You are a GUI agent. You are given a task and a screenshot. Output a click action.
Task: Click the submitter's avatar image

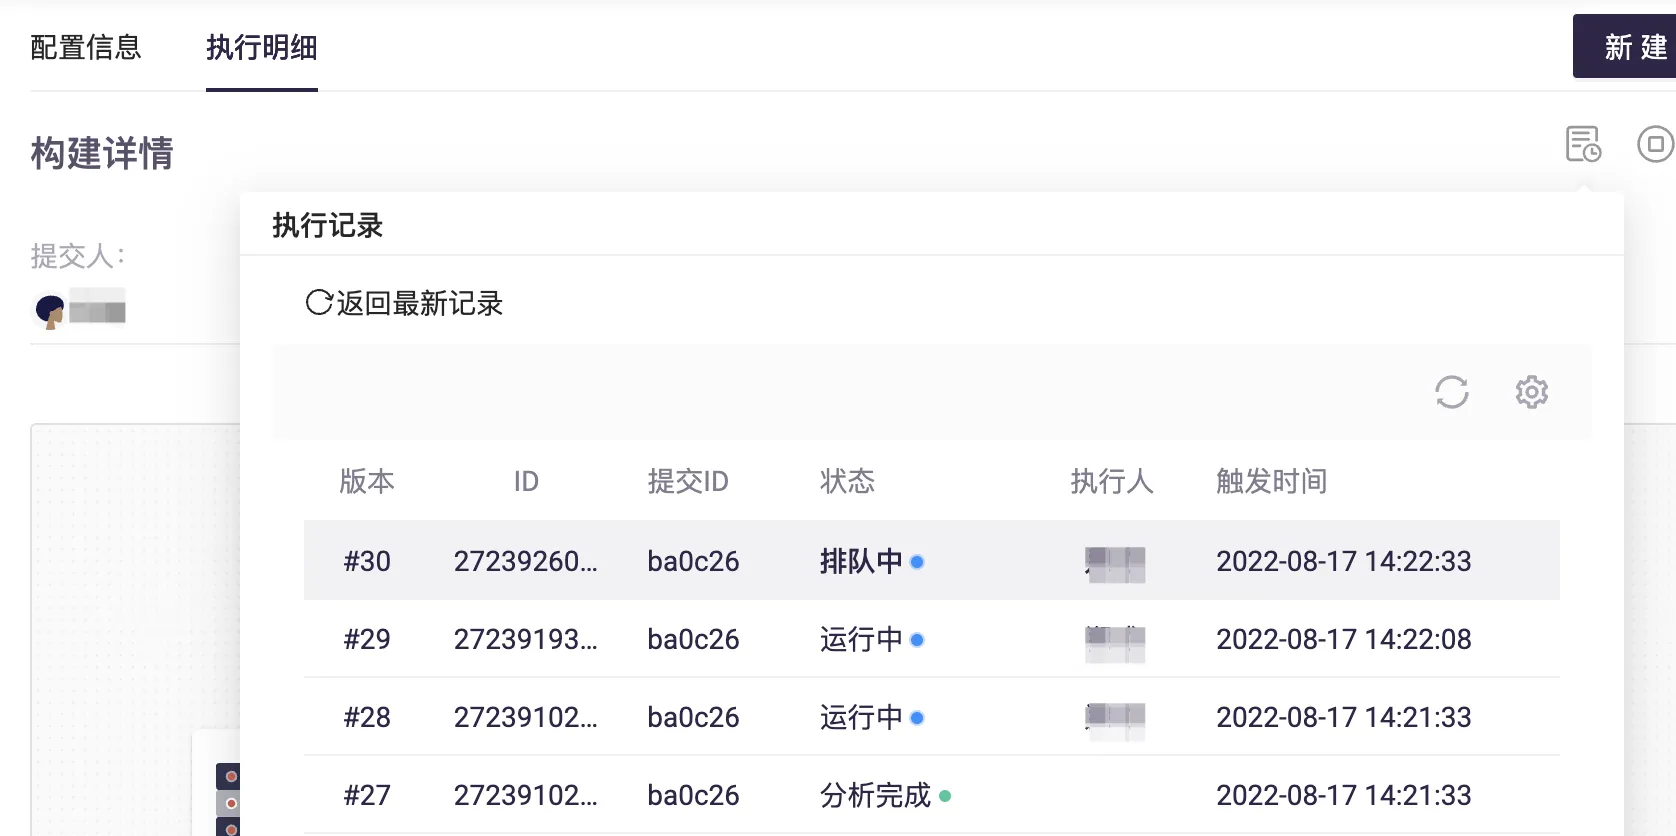point(49,311)
